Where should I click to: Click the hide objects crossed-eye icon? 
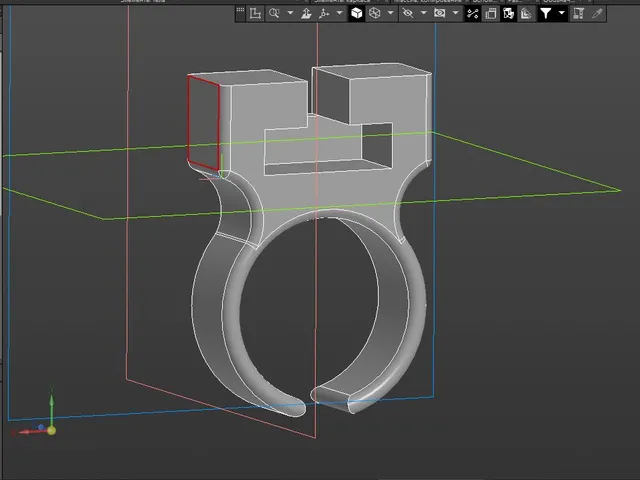pyautogui.click(x=407, y=13)
